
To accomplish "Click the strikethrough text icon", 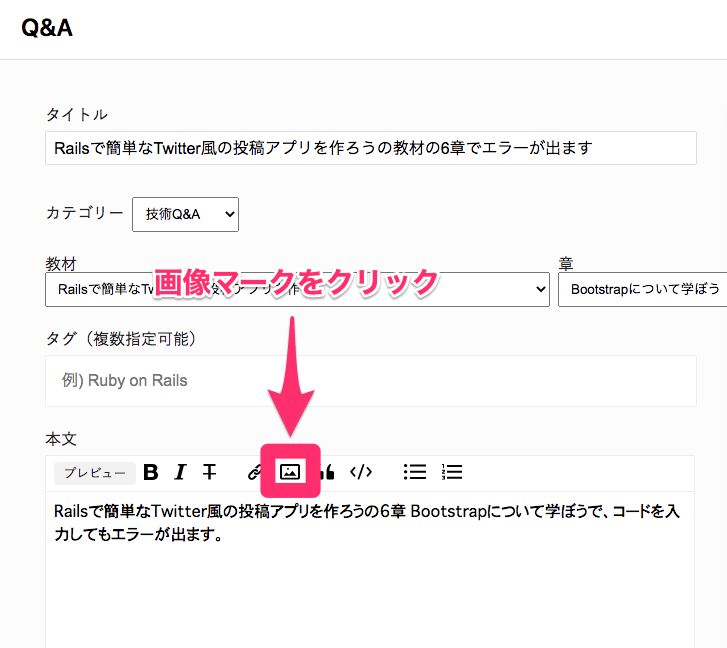I will tap(209, 472).
